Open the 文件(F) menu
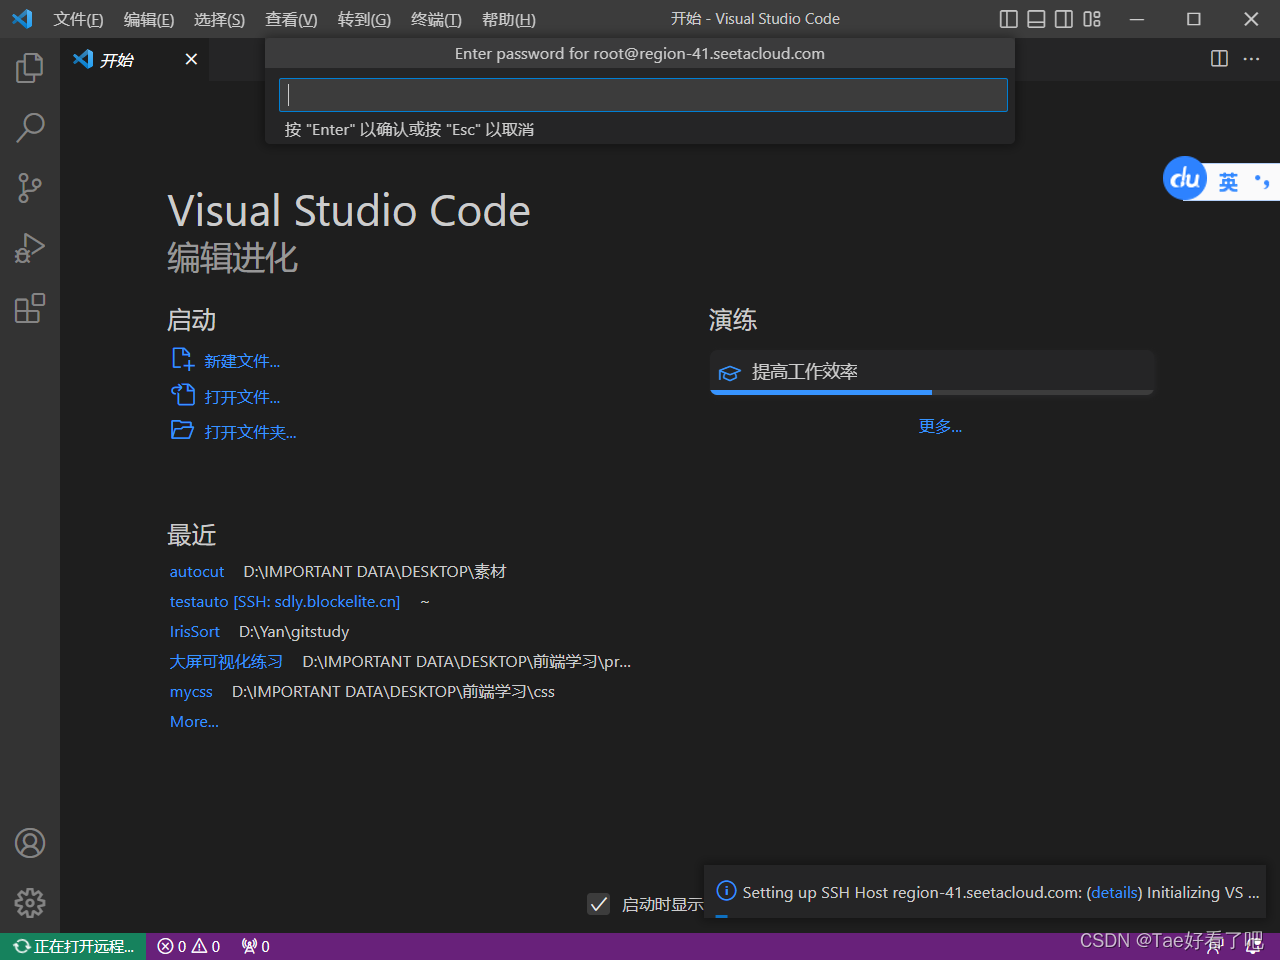 78,20
